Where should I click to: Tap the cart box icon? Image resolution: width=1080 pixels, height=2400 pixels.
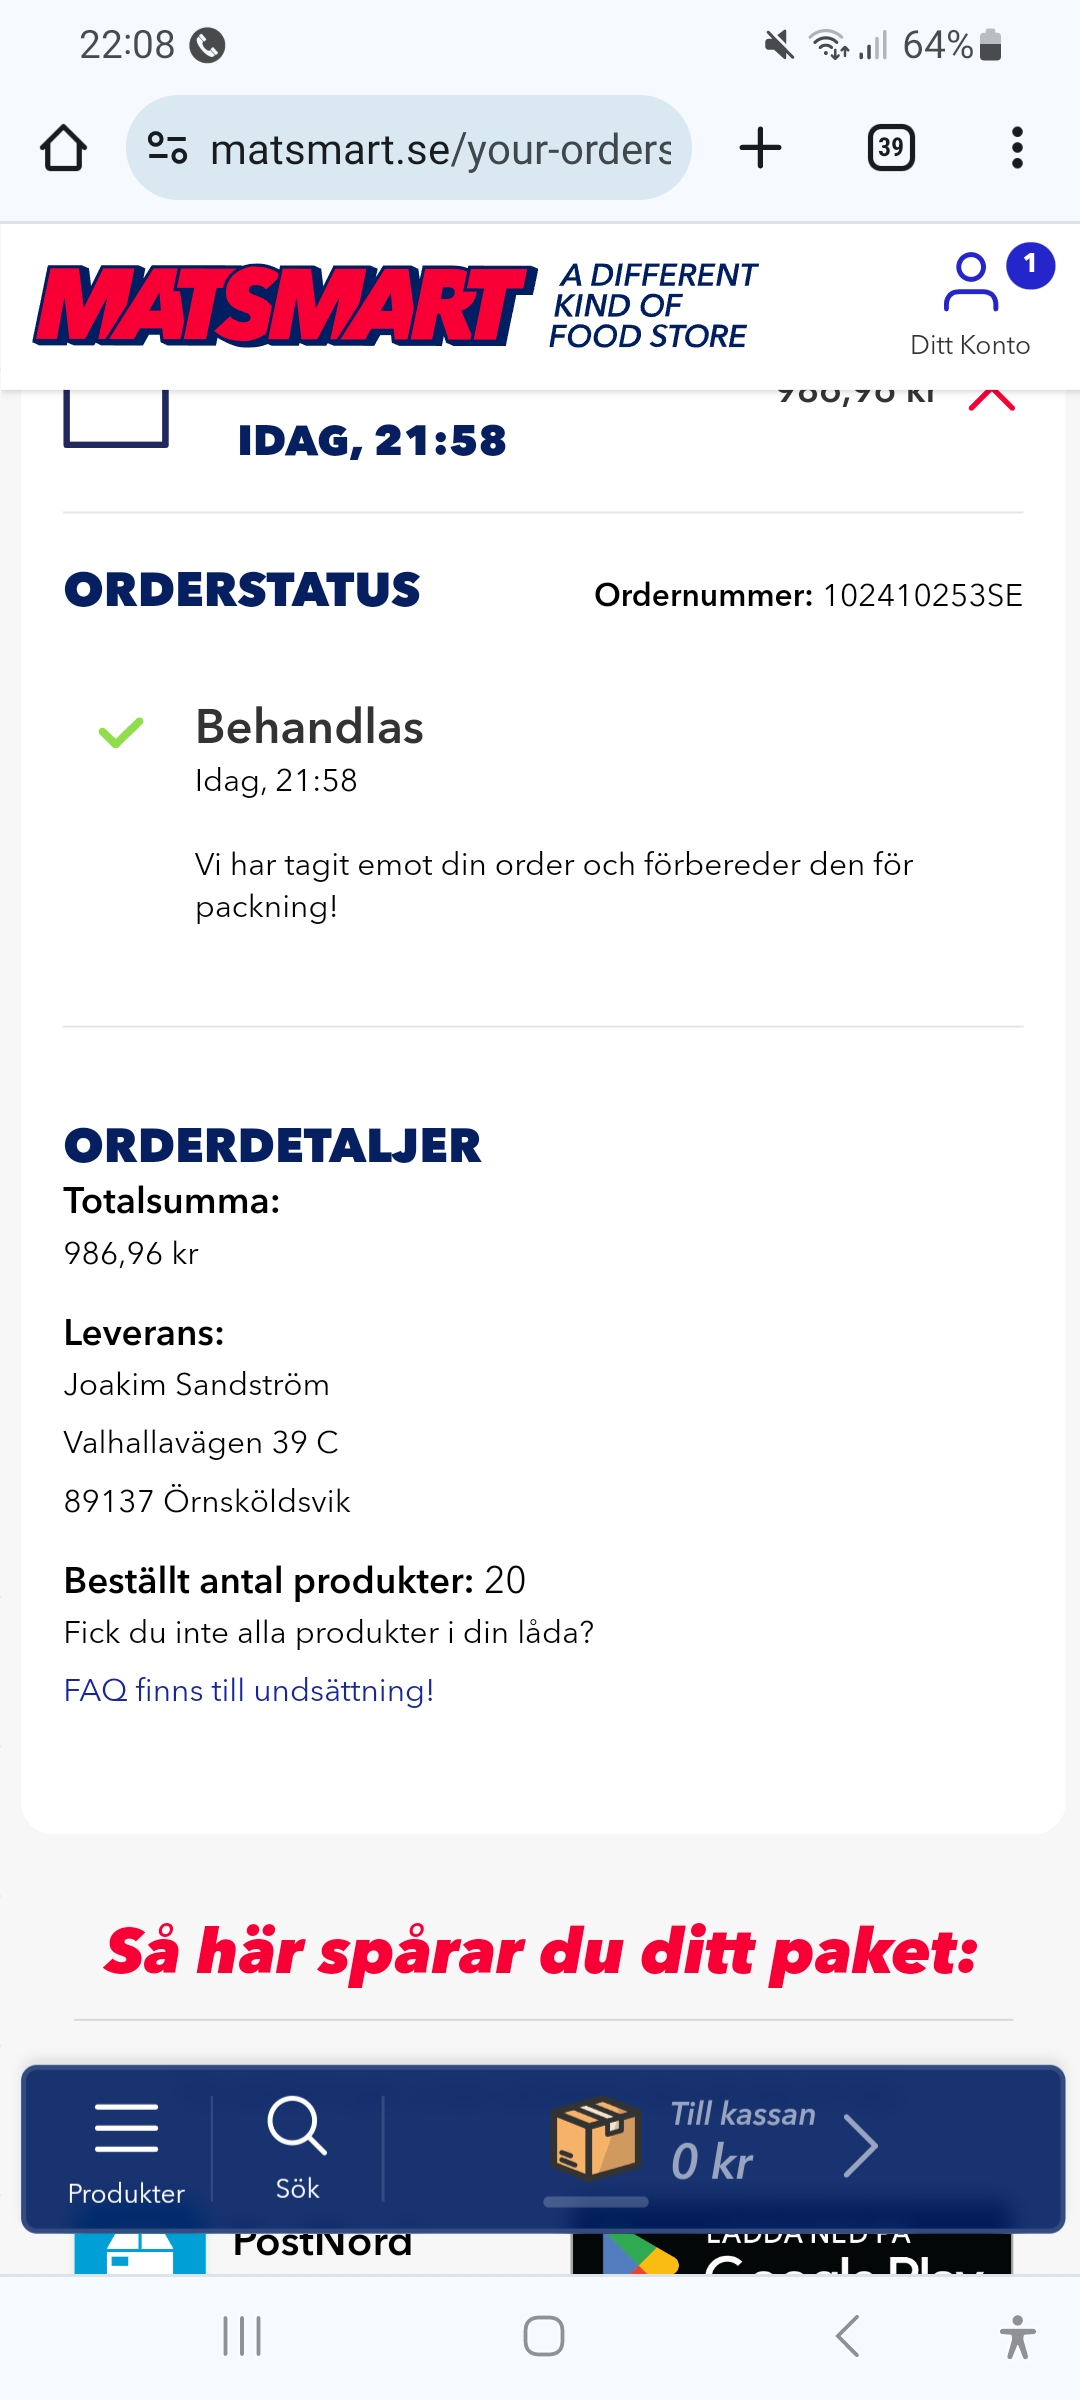pos(596,2138)
